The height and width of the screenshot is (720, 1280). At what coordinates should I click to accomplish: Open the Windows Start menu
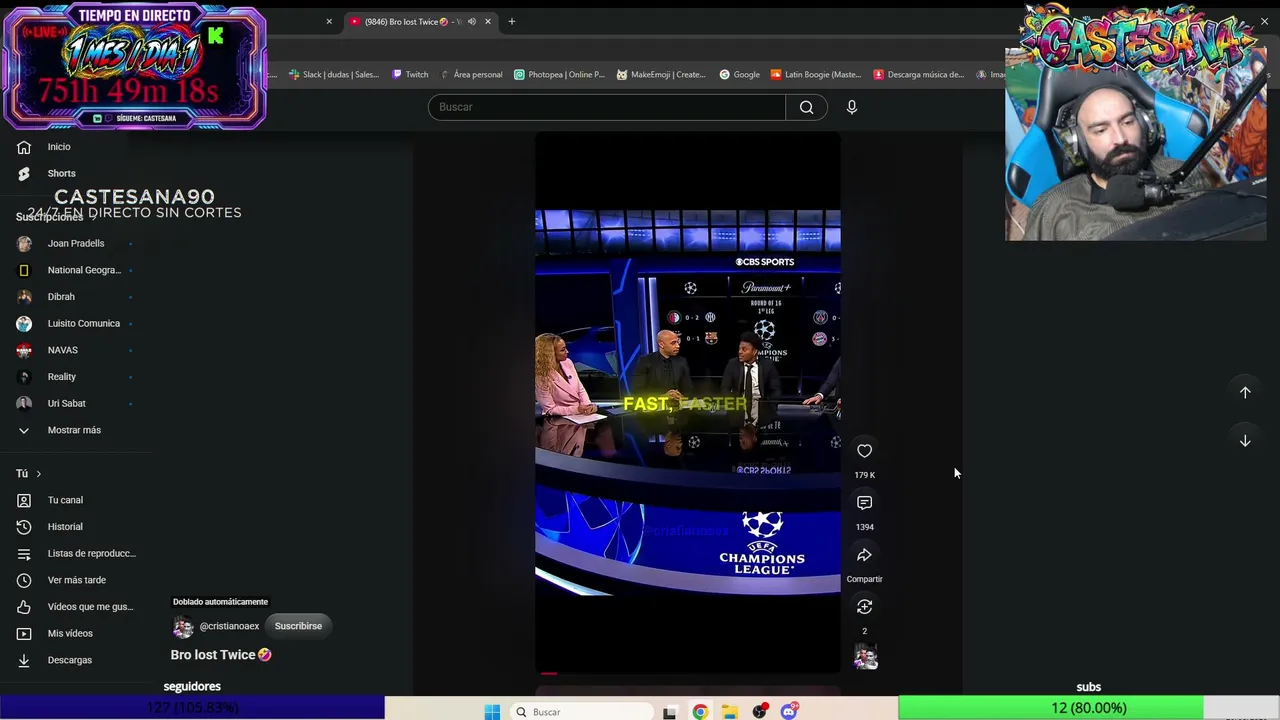point(492,712)
